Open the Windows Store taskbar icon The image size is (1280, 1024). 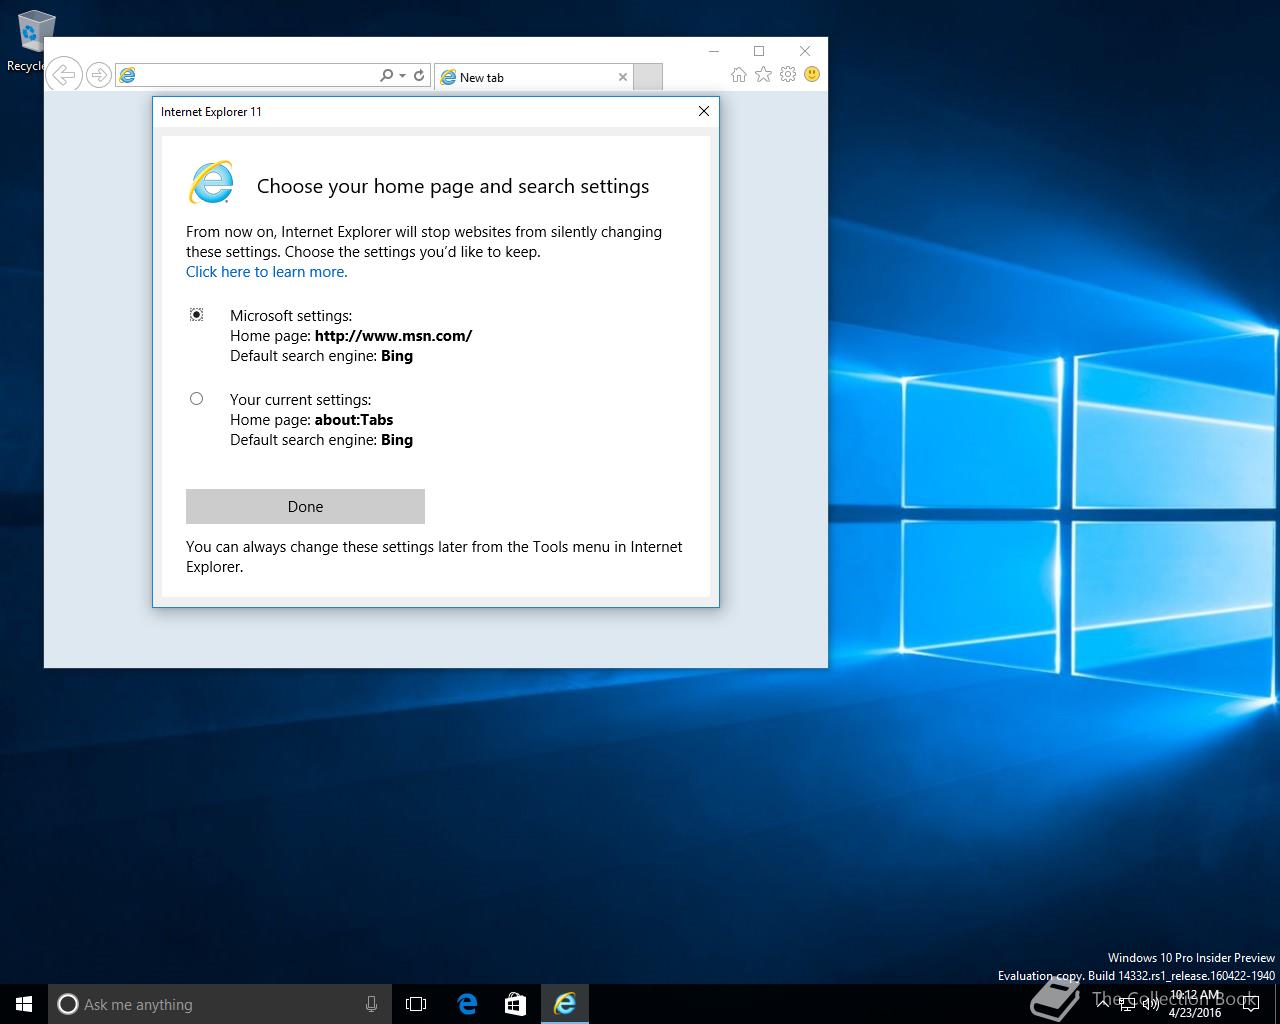515,1004
